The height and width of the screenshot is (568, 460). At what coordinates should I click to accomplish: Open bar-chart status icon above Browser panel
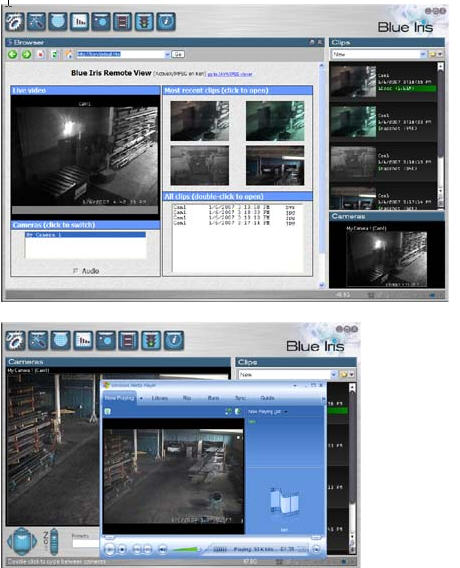coord(80,21)
